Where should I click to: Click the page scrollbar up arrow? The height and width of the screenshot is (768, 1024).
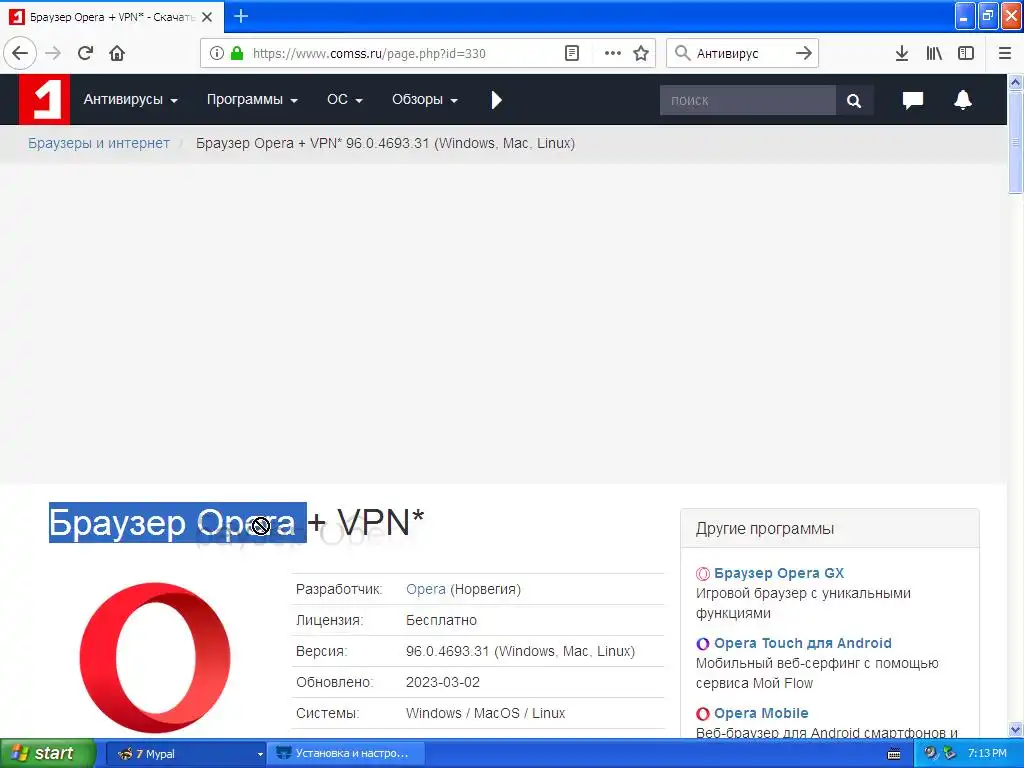click(x=1015, y=82)
